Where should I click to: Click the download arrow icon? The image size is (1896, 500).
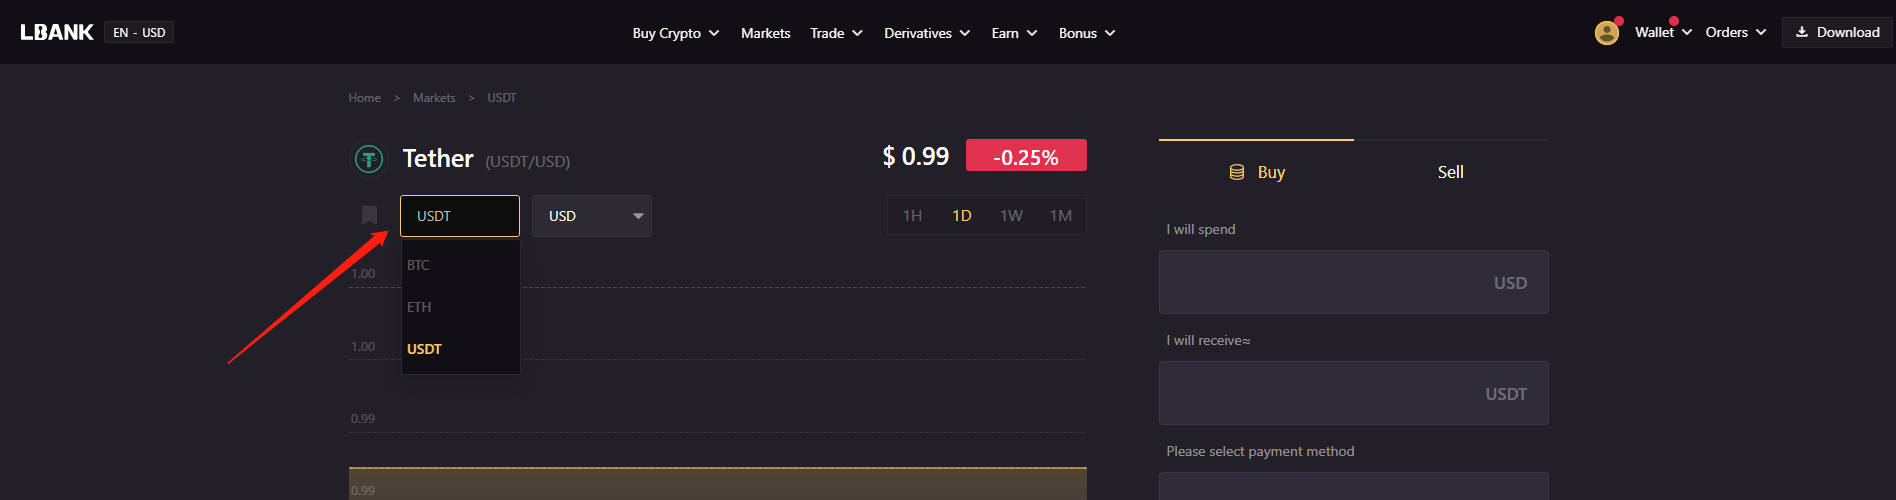tap(1802, 32)
